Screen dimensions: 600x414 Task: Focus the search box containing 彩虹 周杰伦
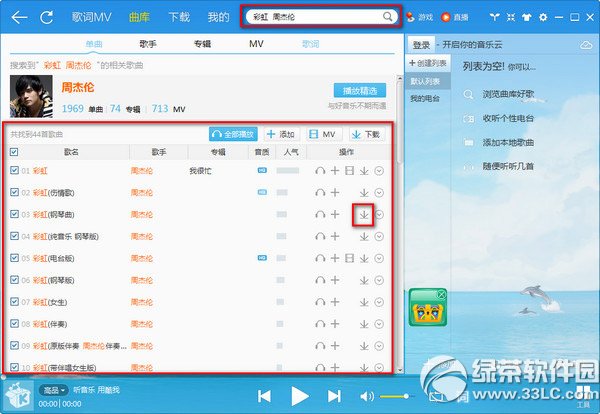point(321,16)
